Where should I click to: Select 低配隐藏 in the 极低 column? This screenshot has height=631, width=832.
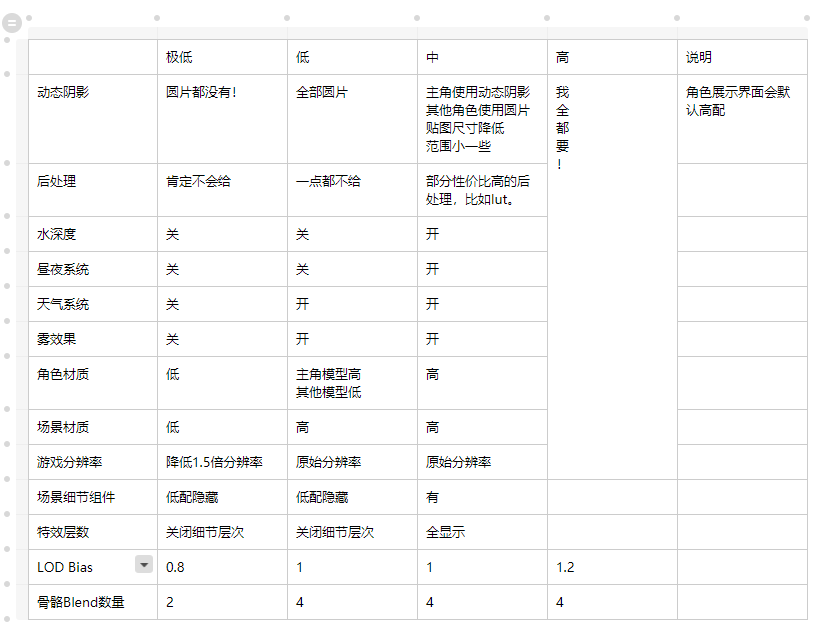222,497
